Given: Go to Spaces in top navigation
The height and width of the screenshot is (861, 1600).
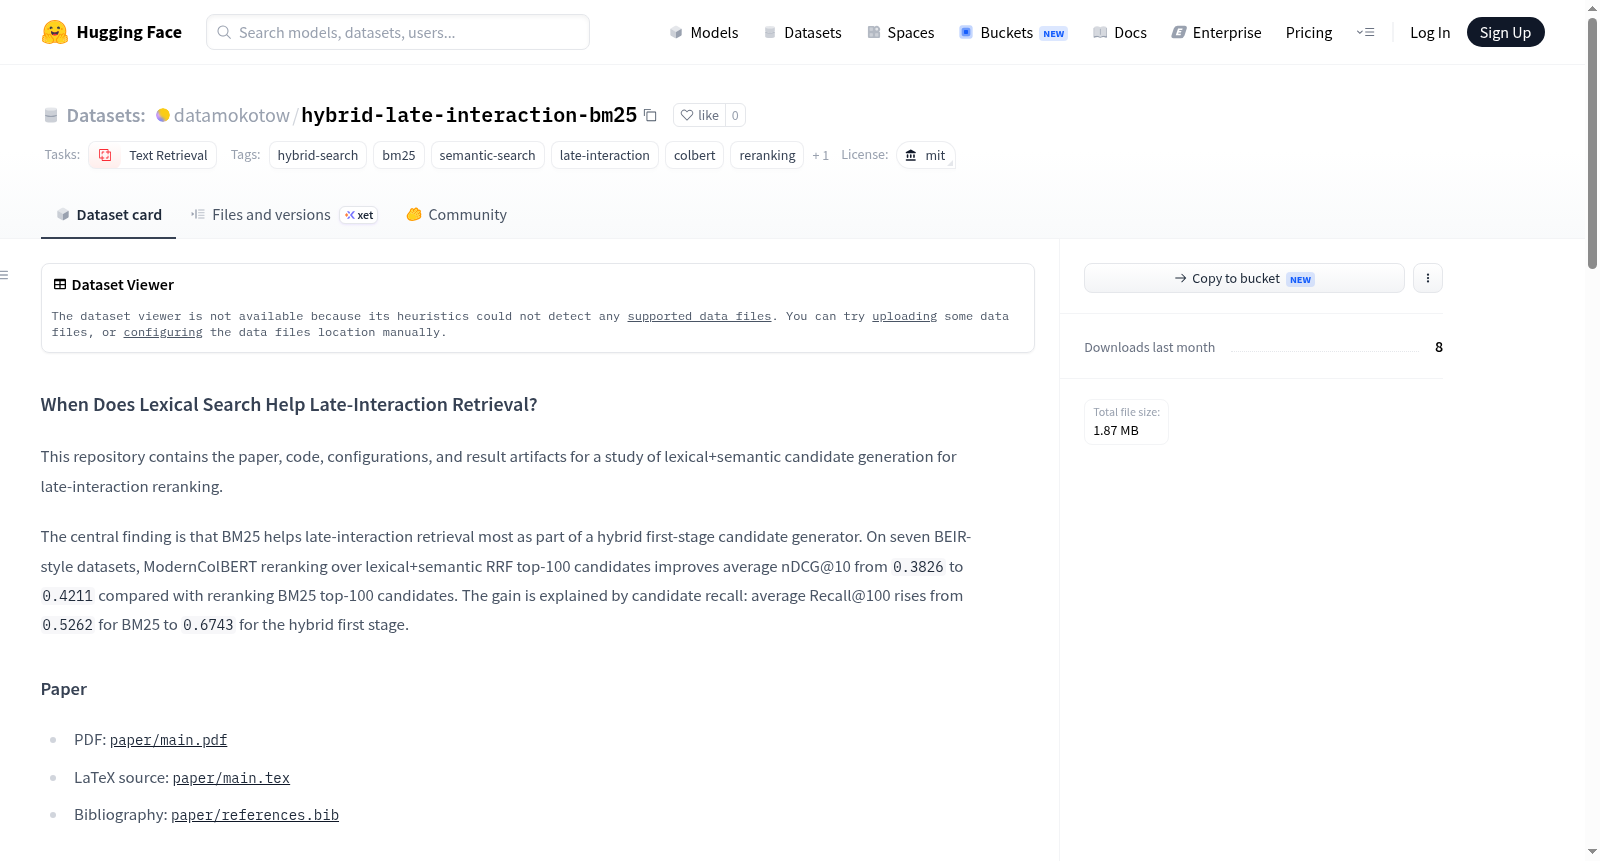Looking at the screenshot, I should coord(901,32).
